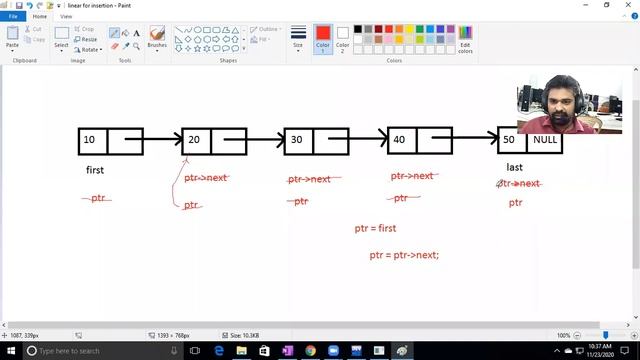The image size is (640, 360).
Task: Click the Cut button
Action: [x=33, y=29]
